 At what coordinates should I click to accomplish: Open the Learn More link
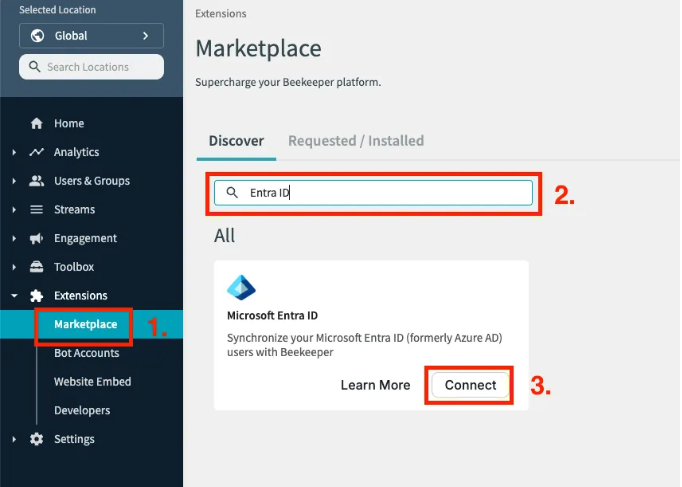pyautogui.click(x=375, y=385)
